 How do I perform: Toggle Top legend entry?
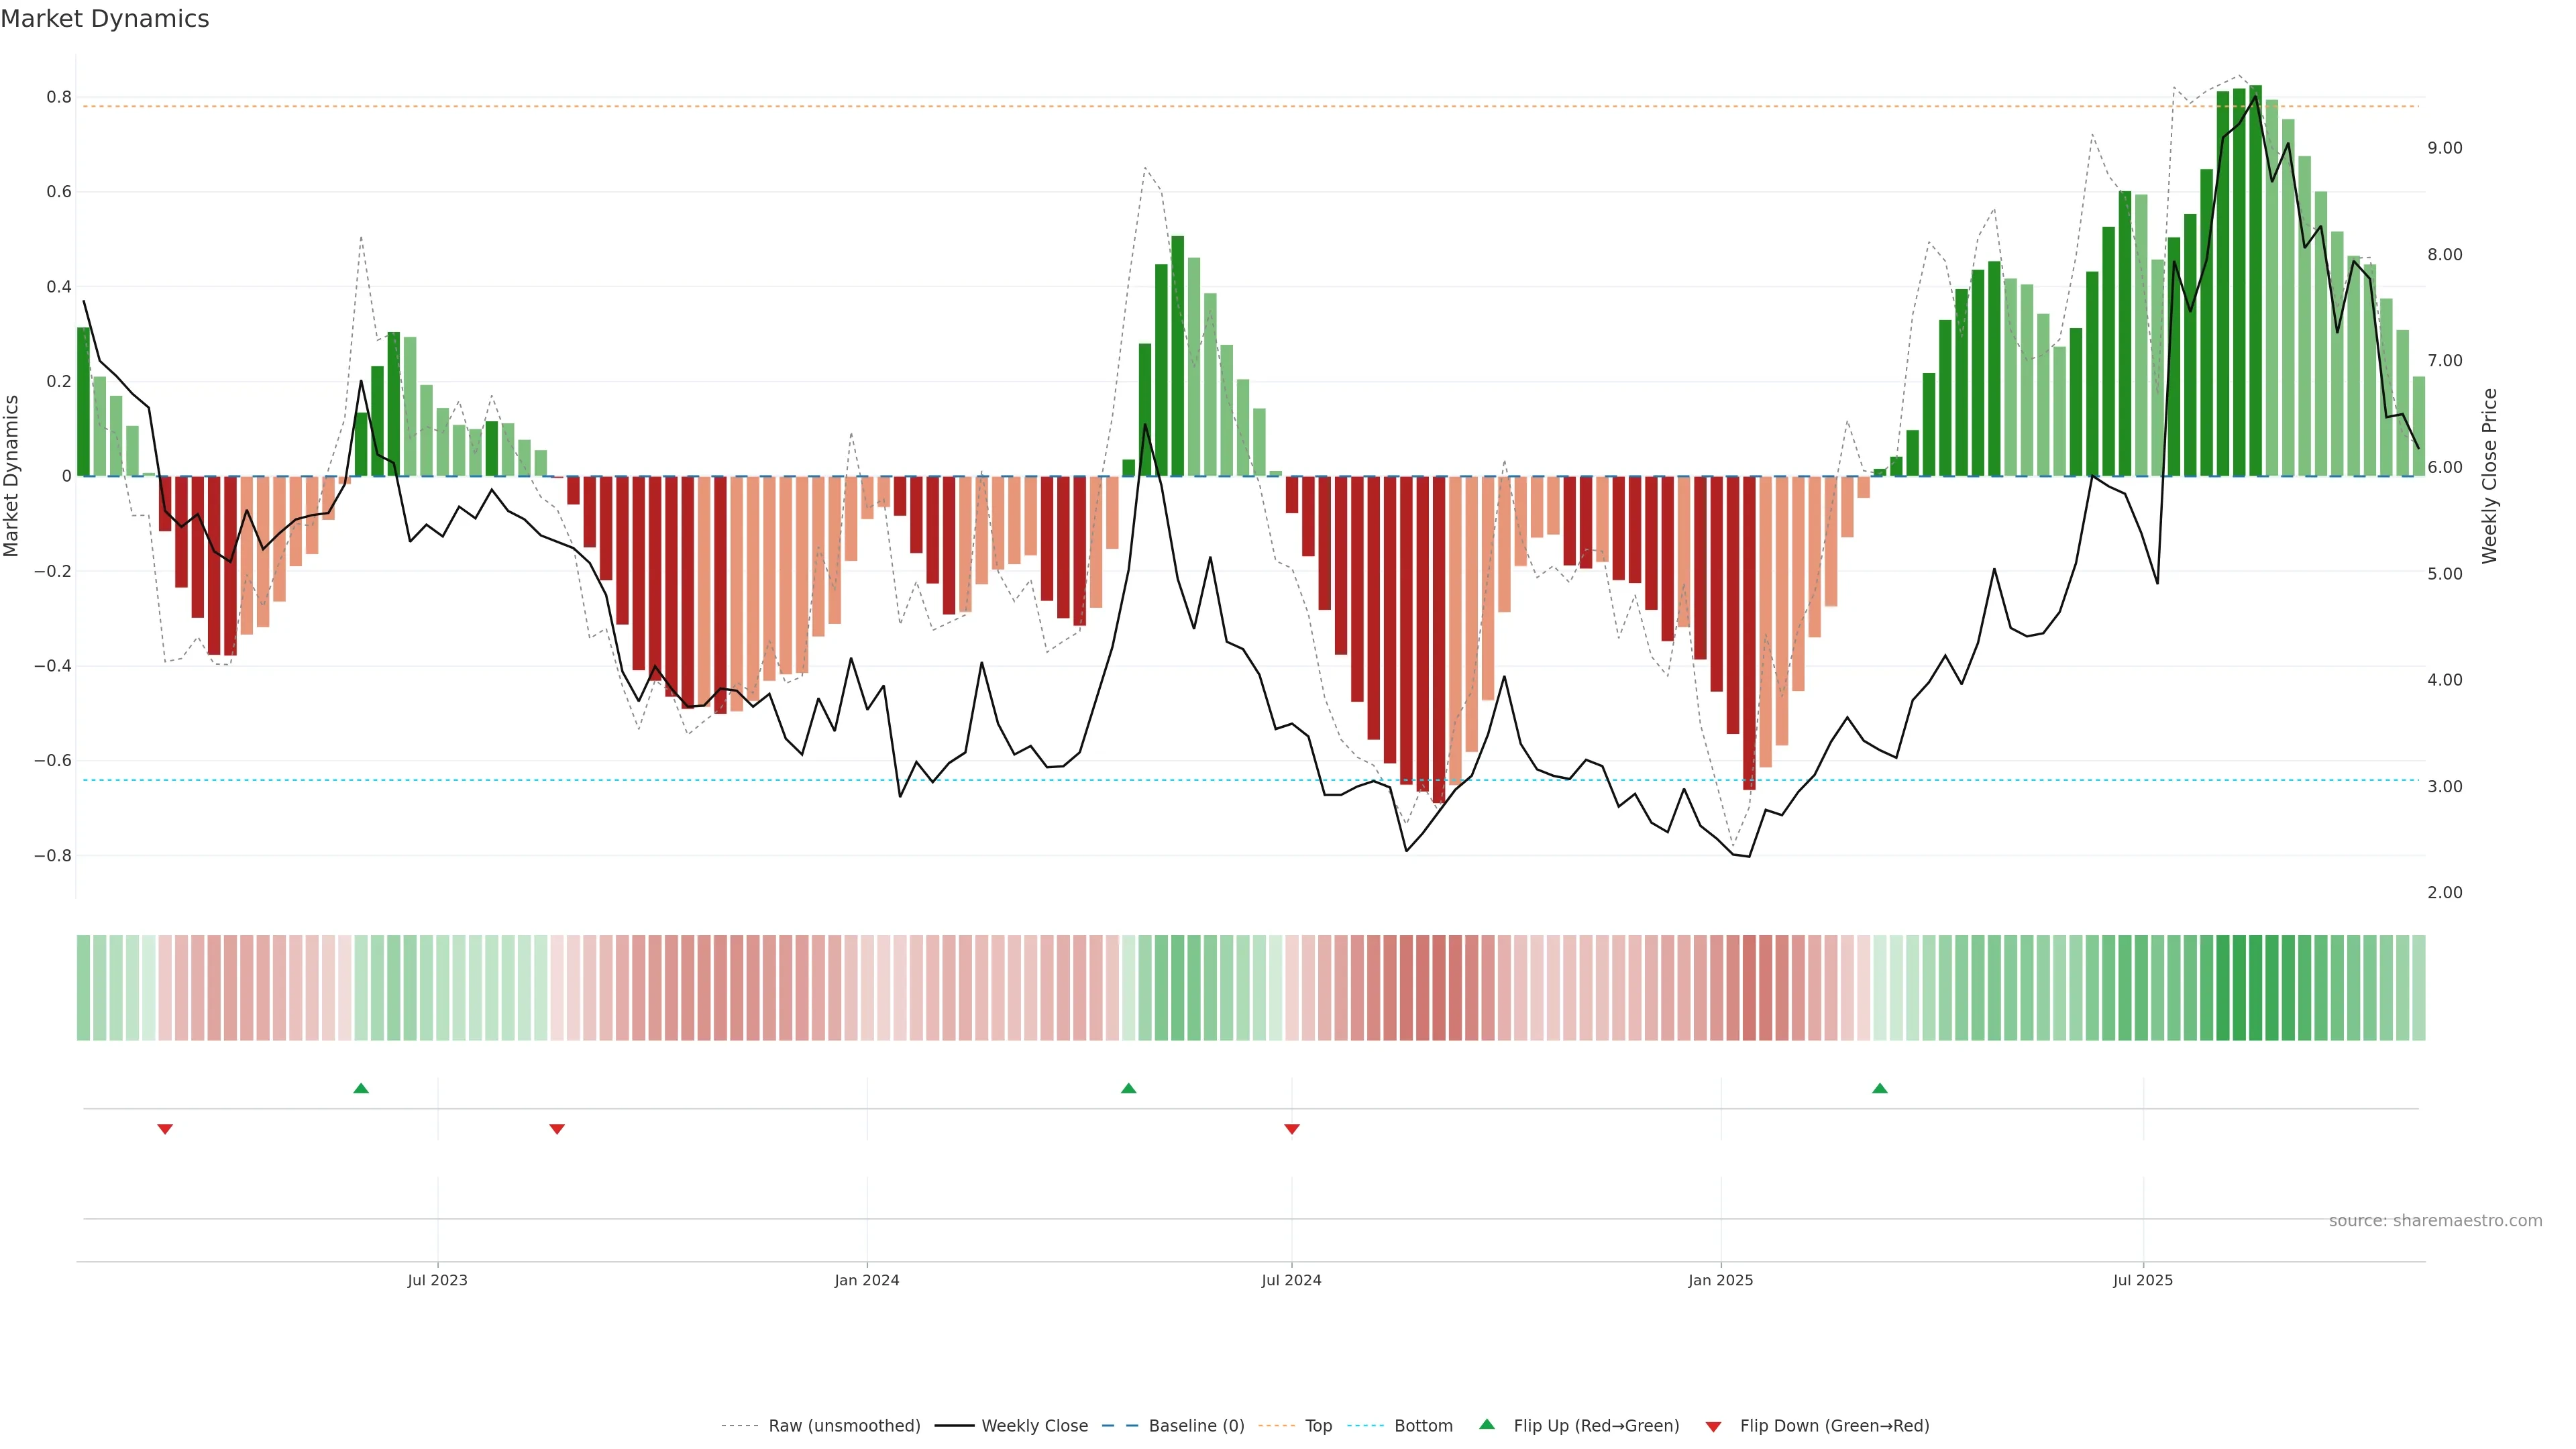click(1318, 1426)
